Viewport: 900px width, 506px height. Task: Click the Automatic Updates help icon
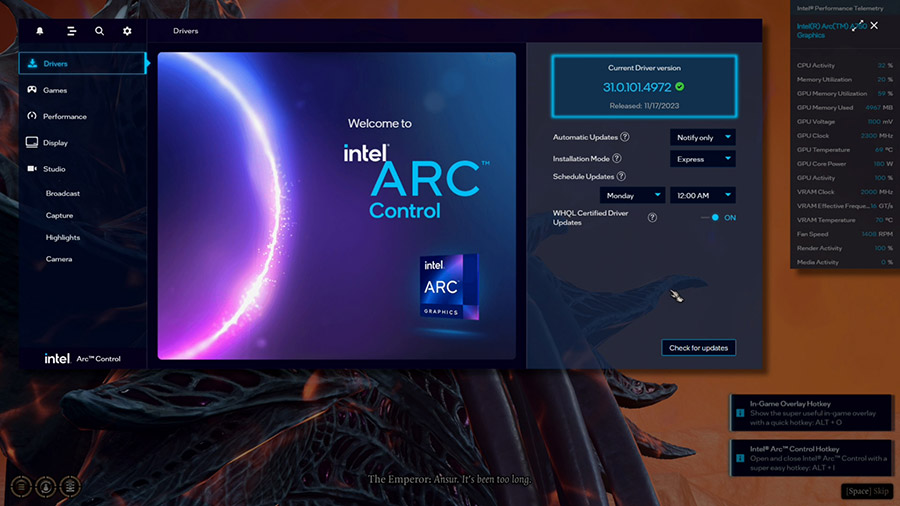pos(624,137)
